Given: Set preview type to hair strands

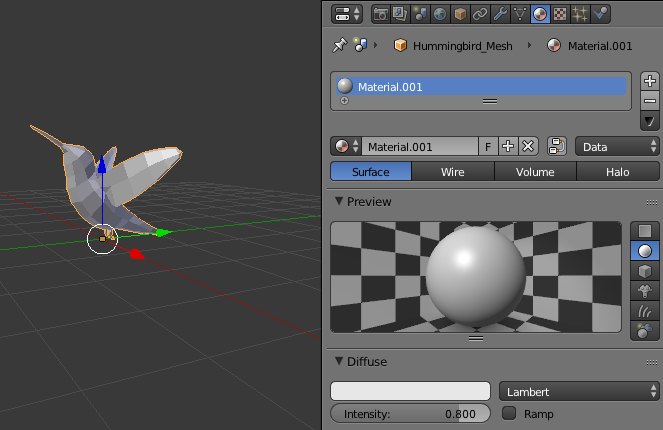Looking at the screenshot, I should tap(645, 311).
